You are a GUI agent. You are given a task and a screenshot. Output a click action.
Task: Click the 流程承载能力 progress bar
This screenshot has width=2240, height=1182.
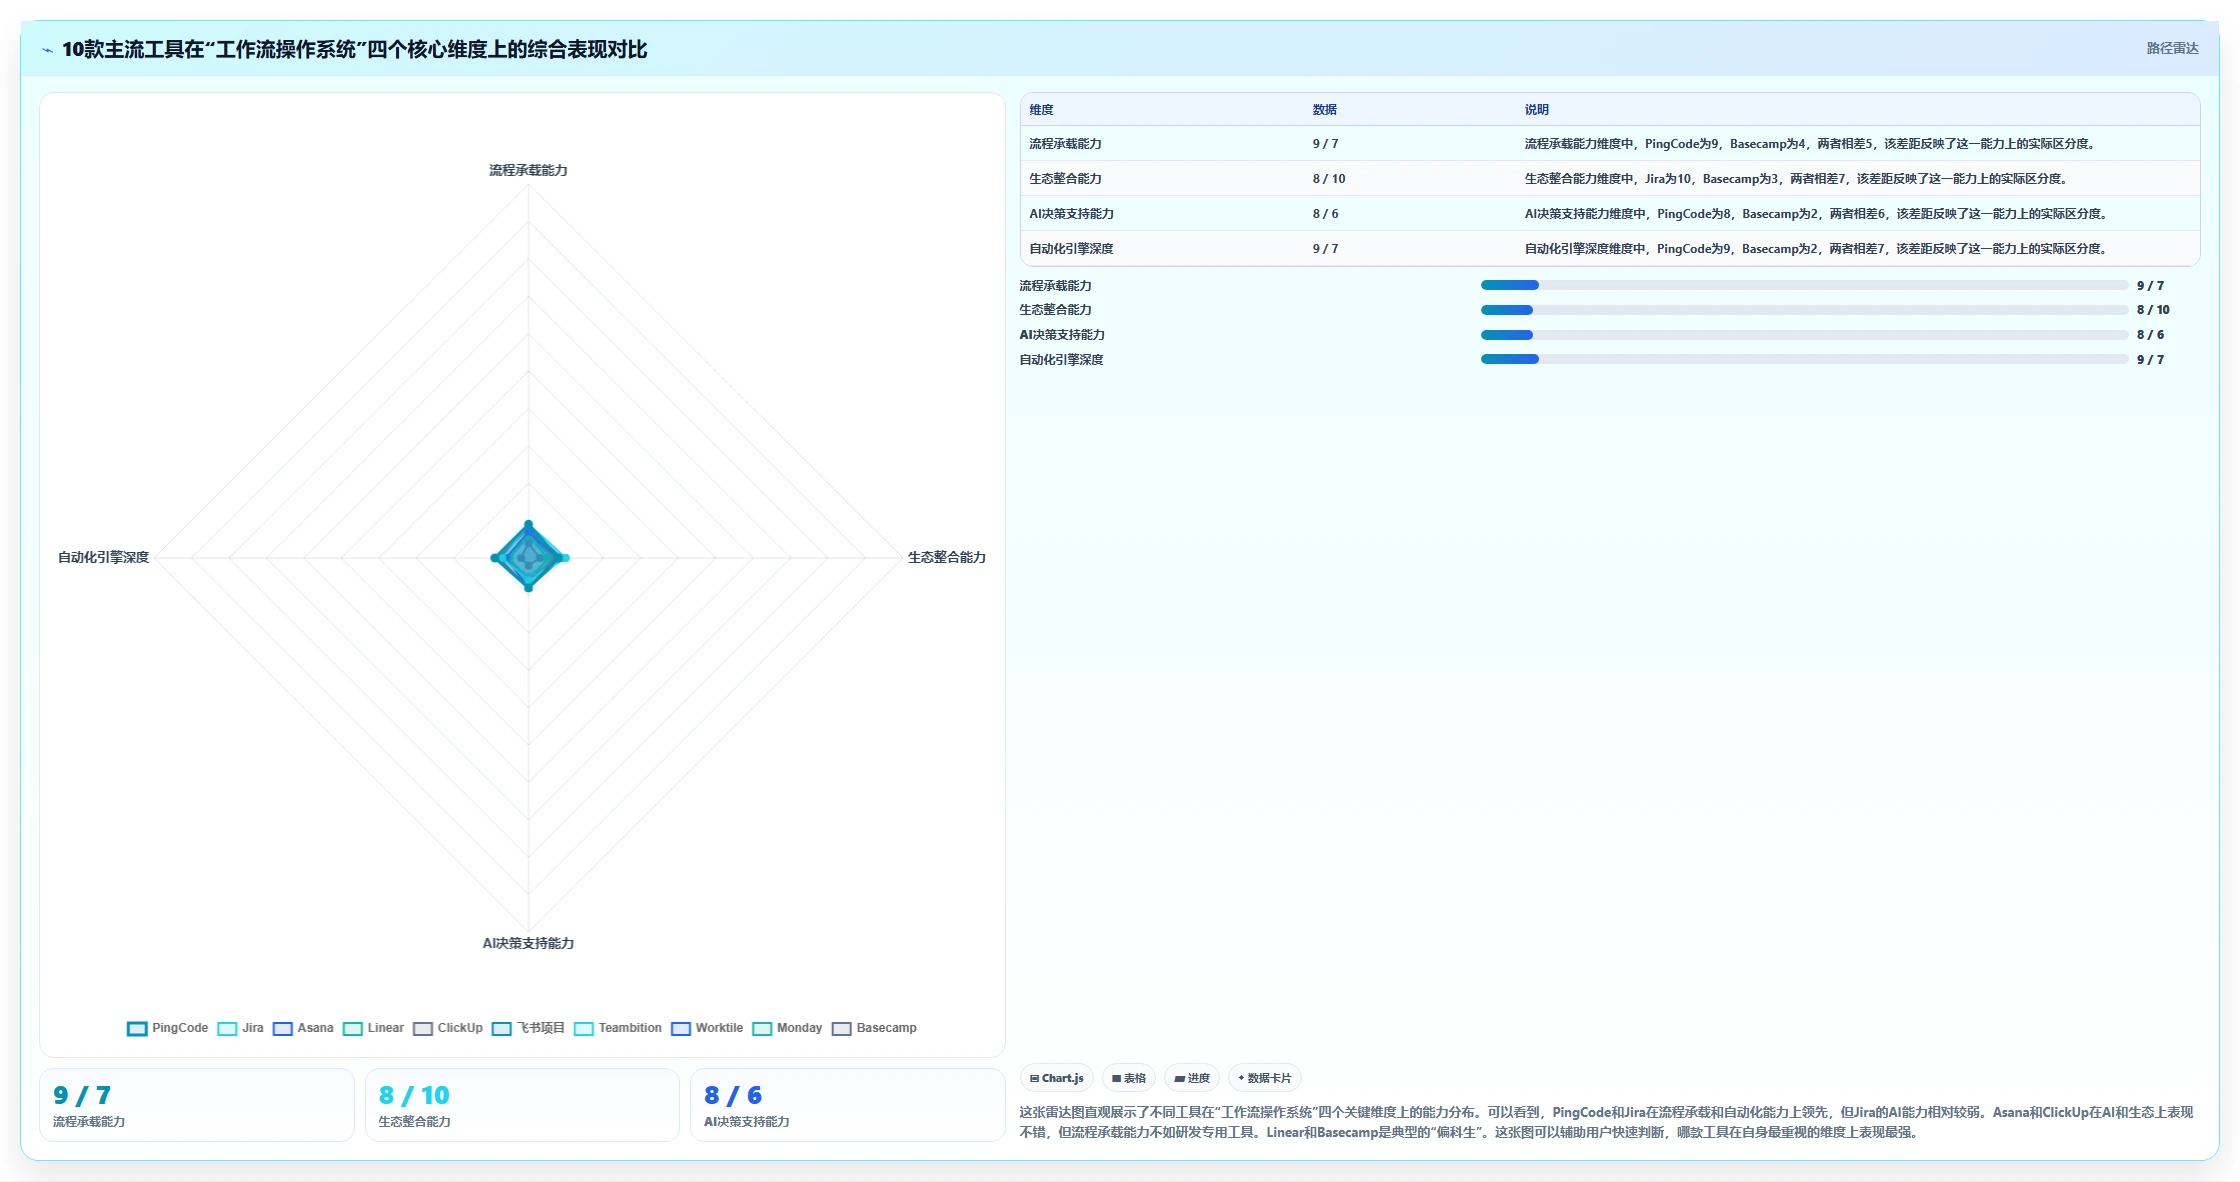coord(1804,286)
